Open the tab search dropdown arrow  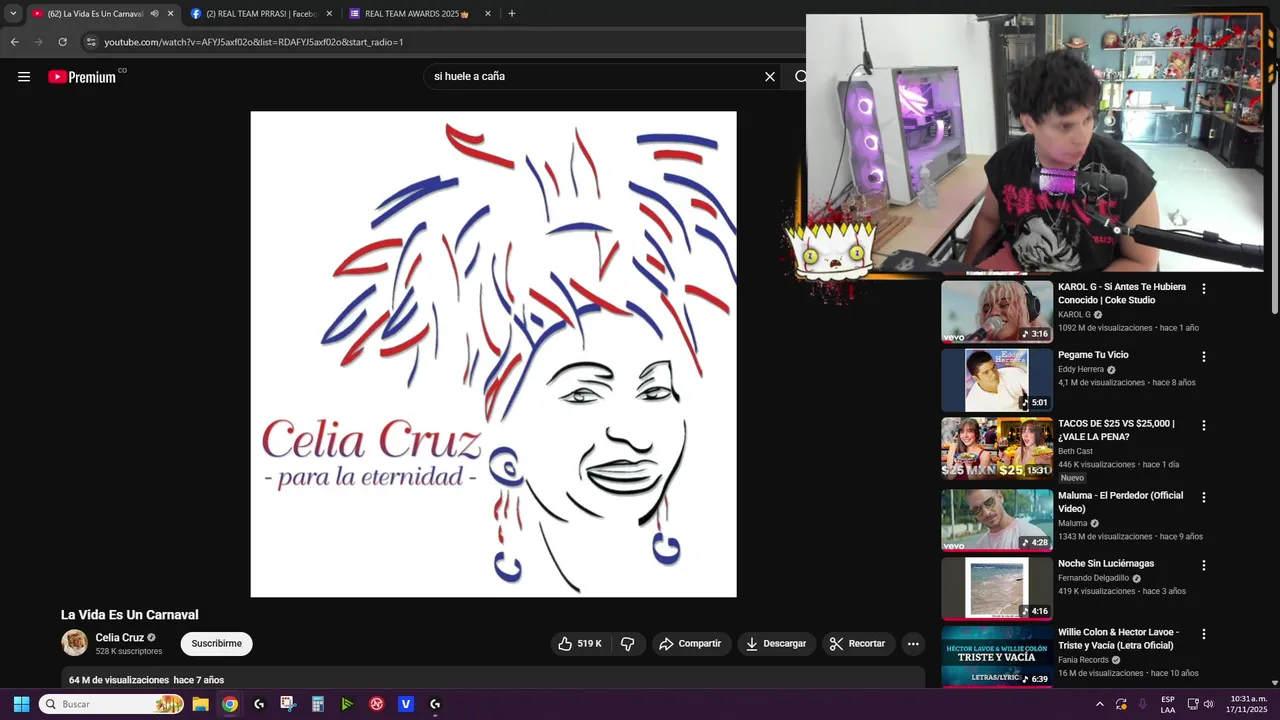pyautogui.click(x=13, y=14)
